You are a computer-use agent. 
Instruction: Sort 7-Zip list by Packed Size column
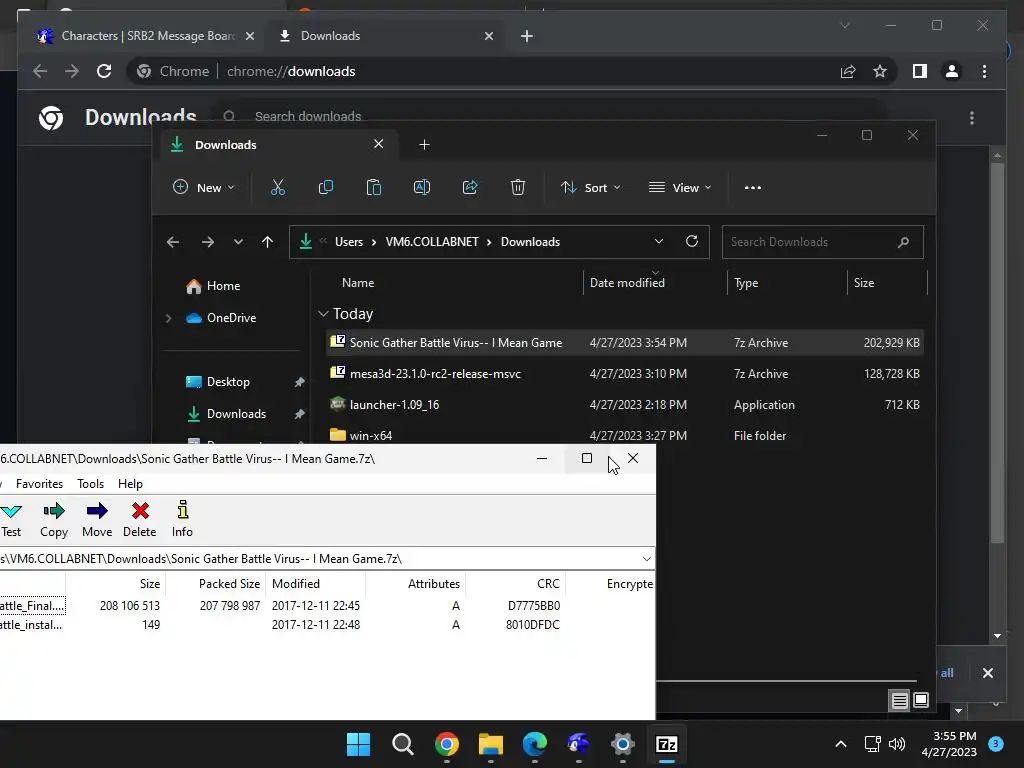coord(229,584)
